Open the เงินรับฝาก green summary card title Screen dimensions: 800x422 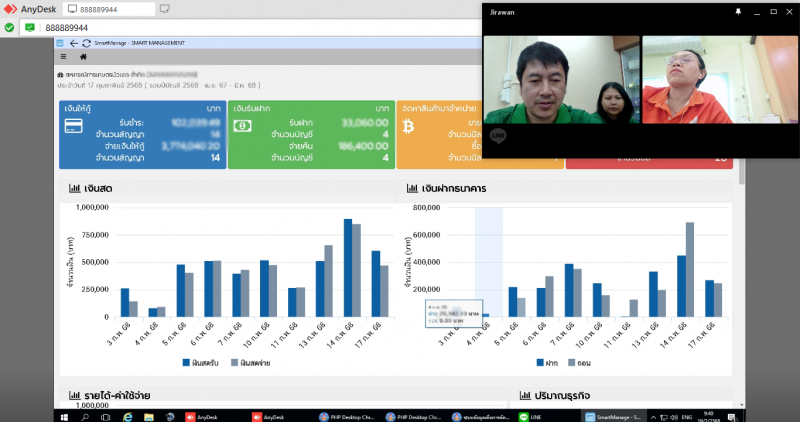pos(252,108)
